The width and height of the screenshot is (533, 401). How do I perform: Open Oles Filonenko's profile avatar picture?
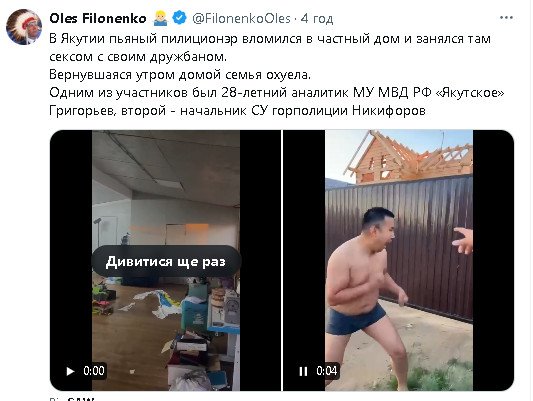coord(24,27)
